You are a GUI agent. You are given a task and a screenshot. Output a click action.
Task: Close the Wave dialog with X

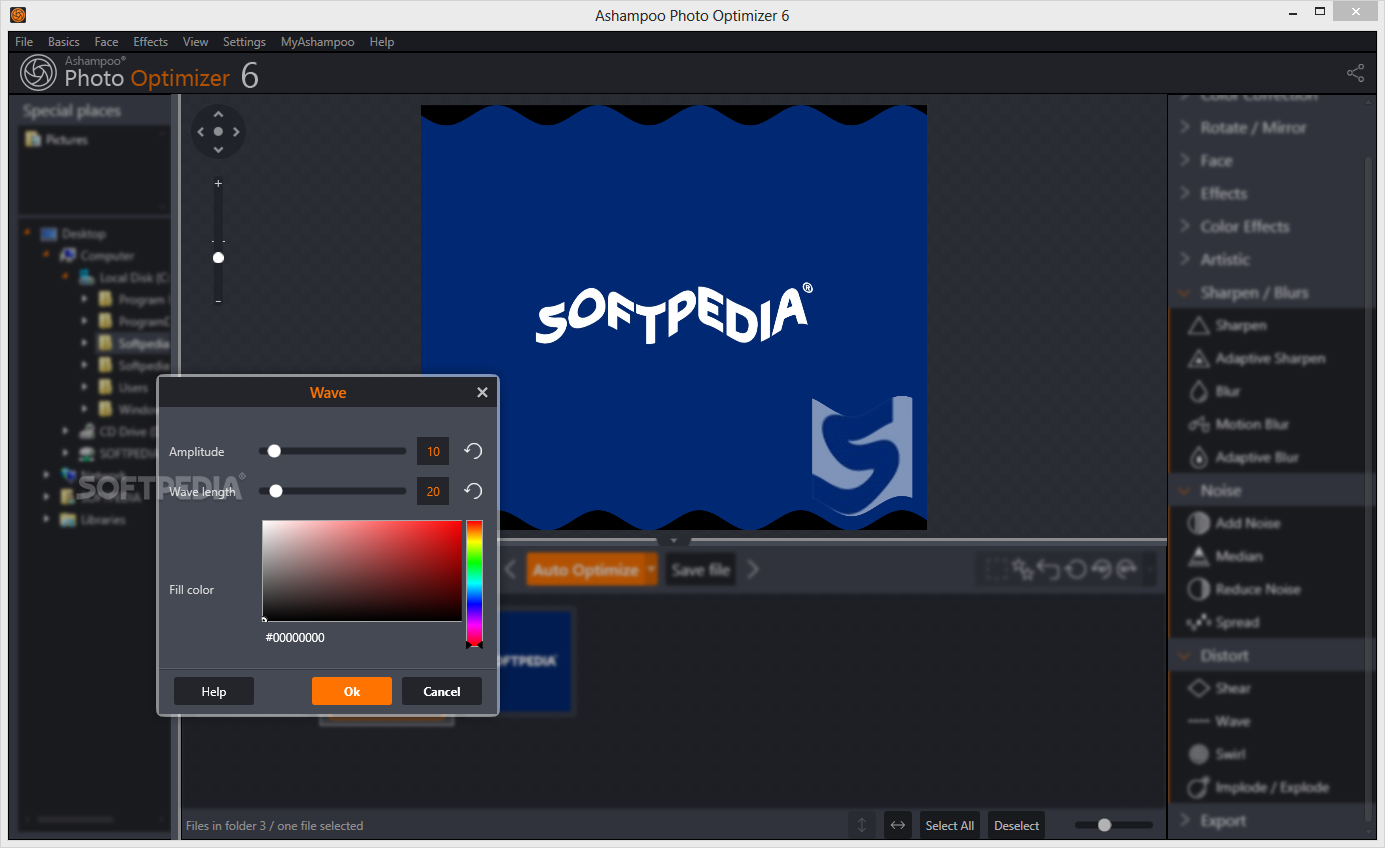[482, 392]
